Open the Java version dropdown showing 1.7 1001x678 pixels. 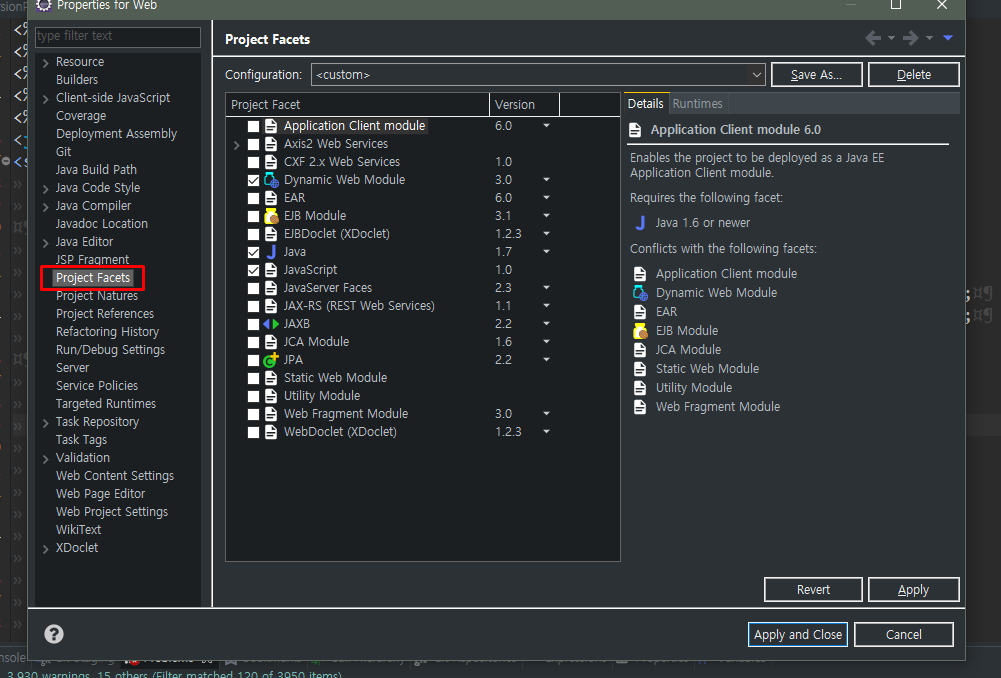tap(546, 251)
